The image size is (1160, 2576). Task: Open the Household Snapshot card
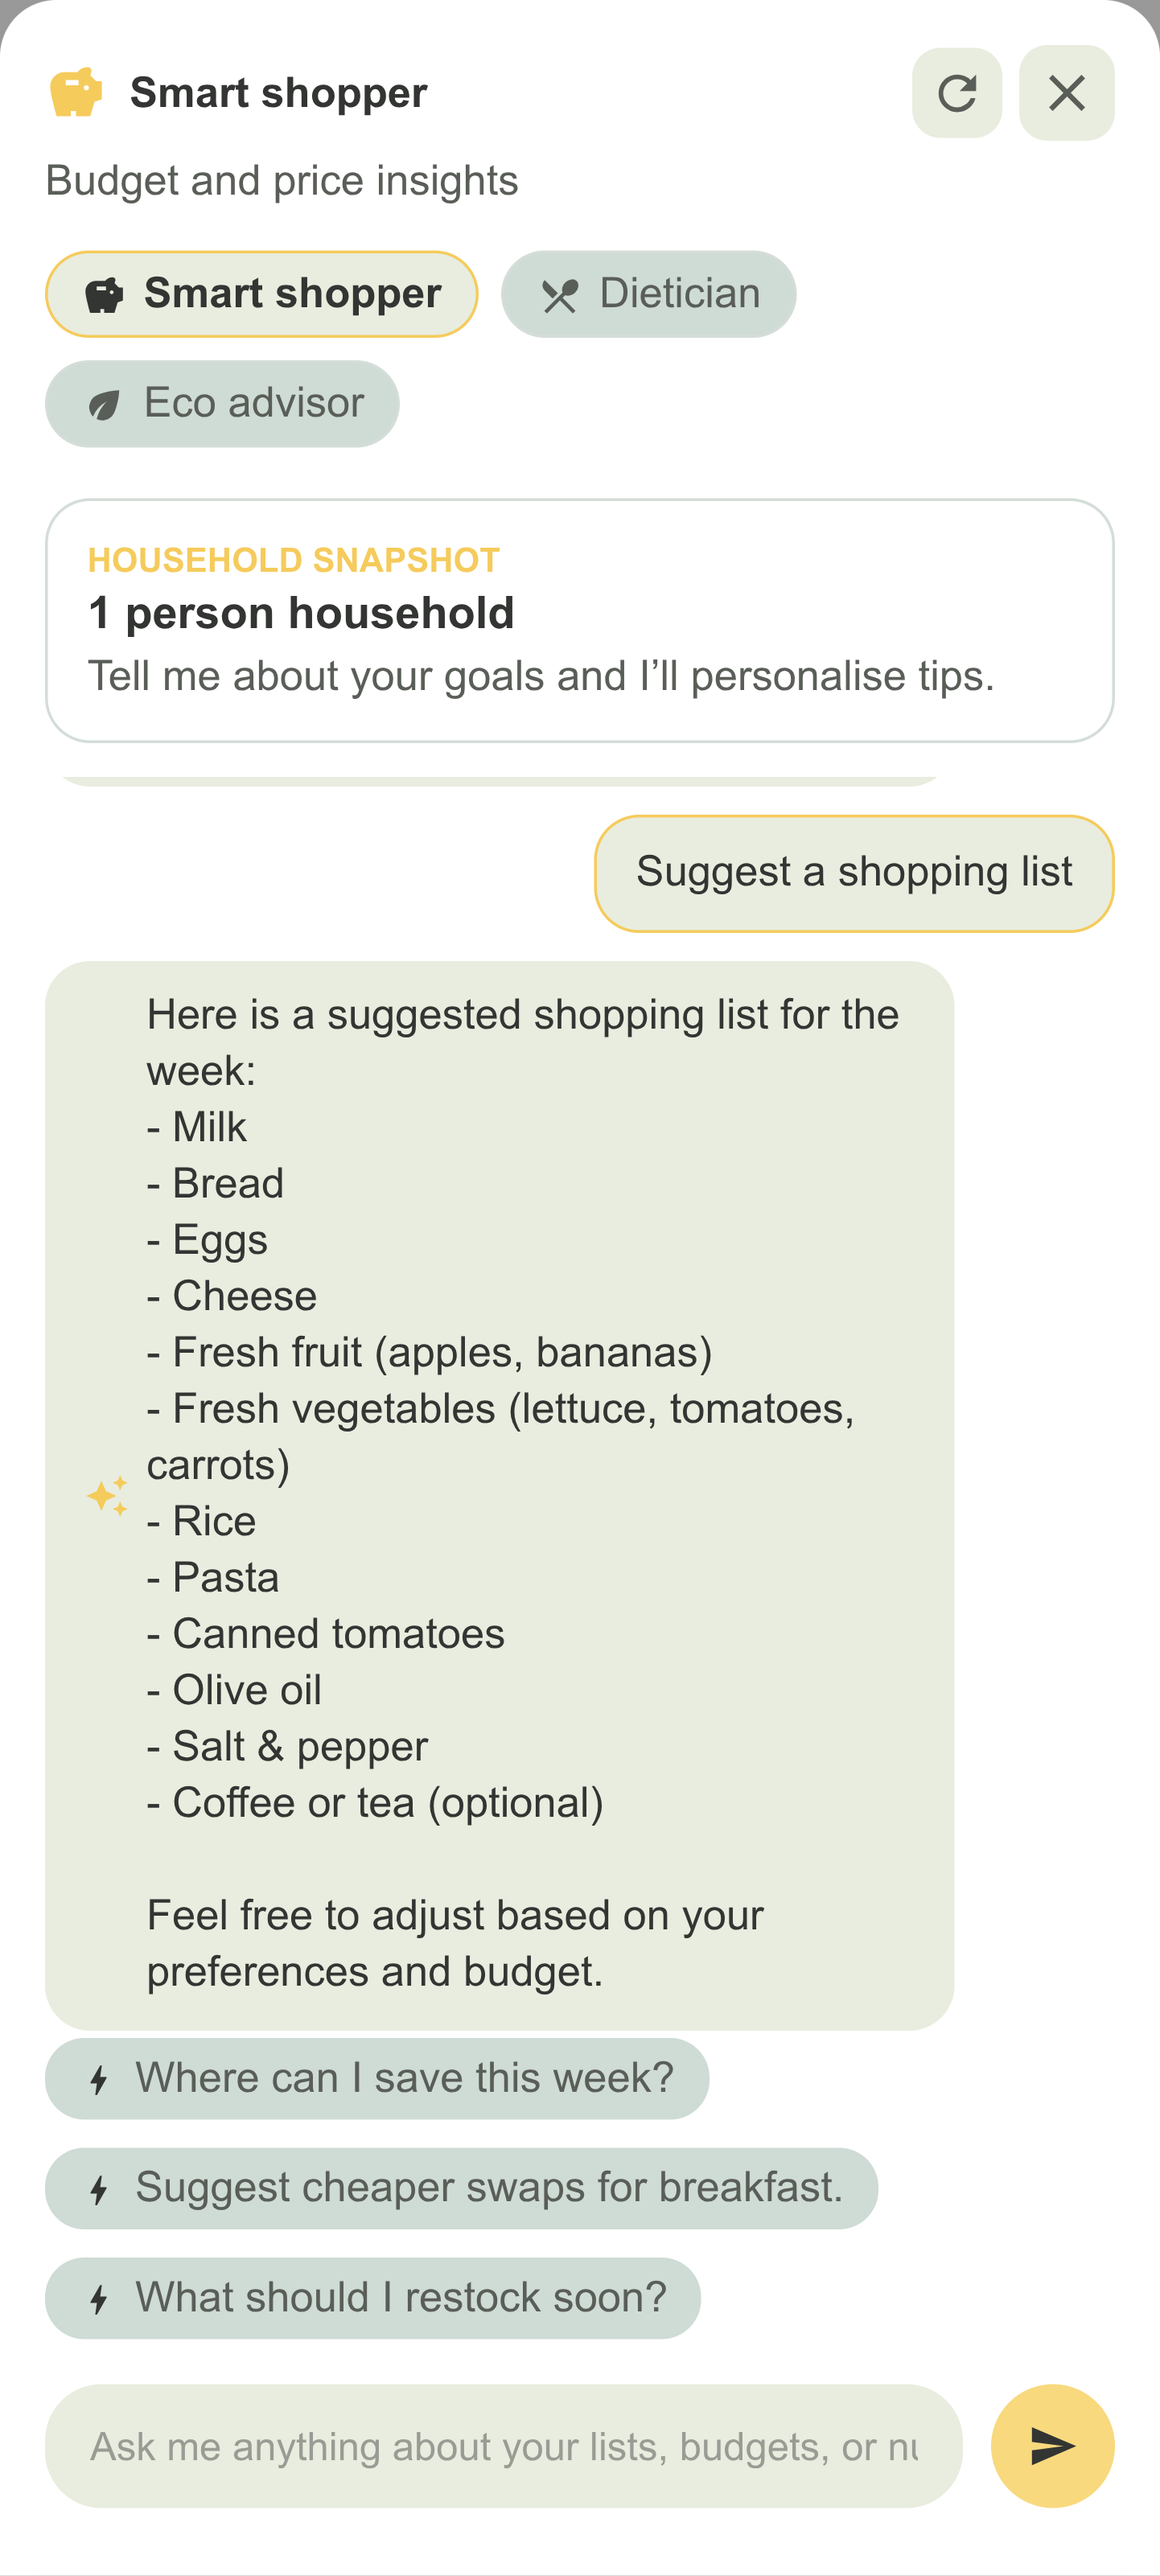[x=579, y=620]
